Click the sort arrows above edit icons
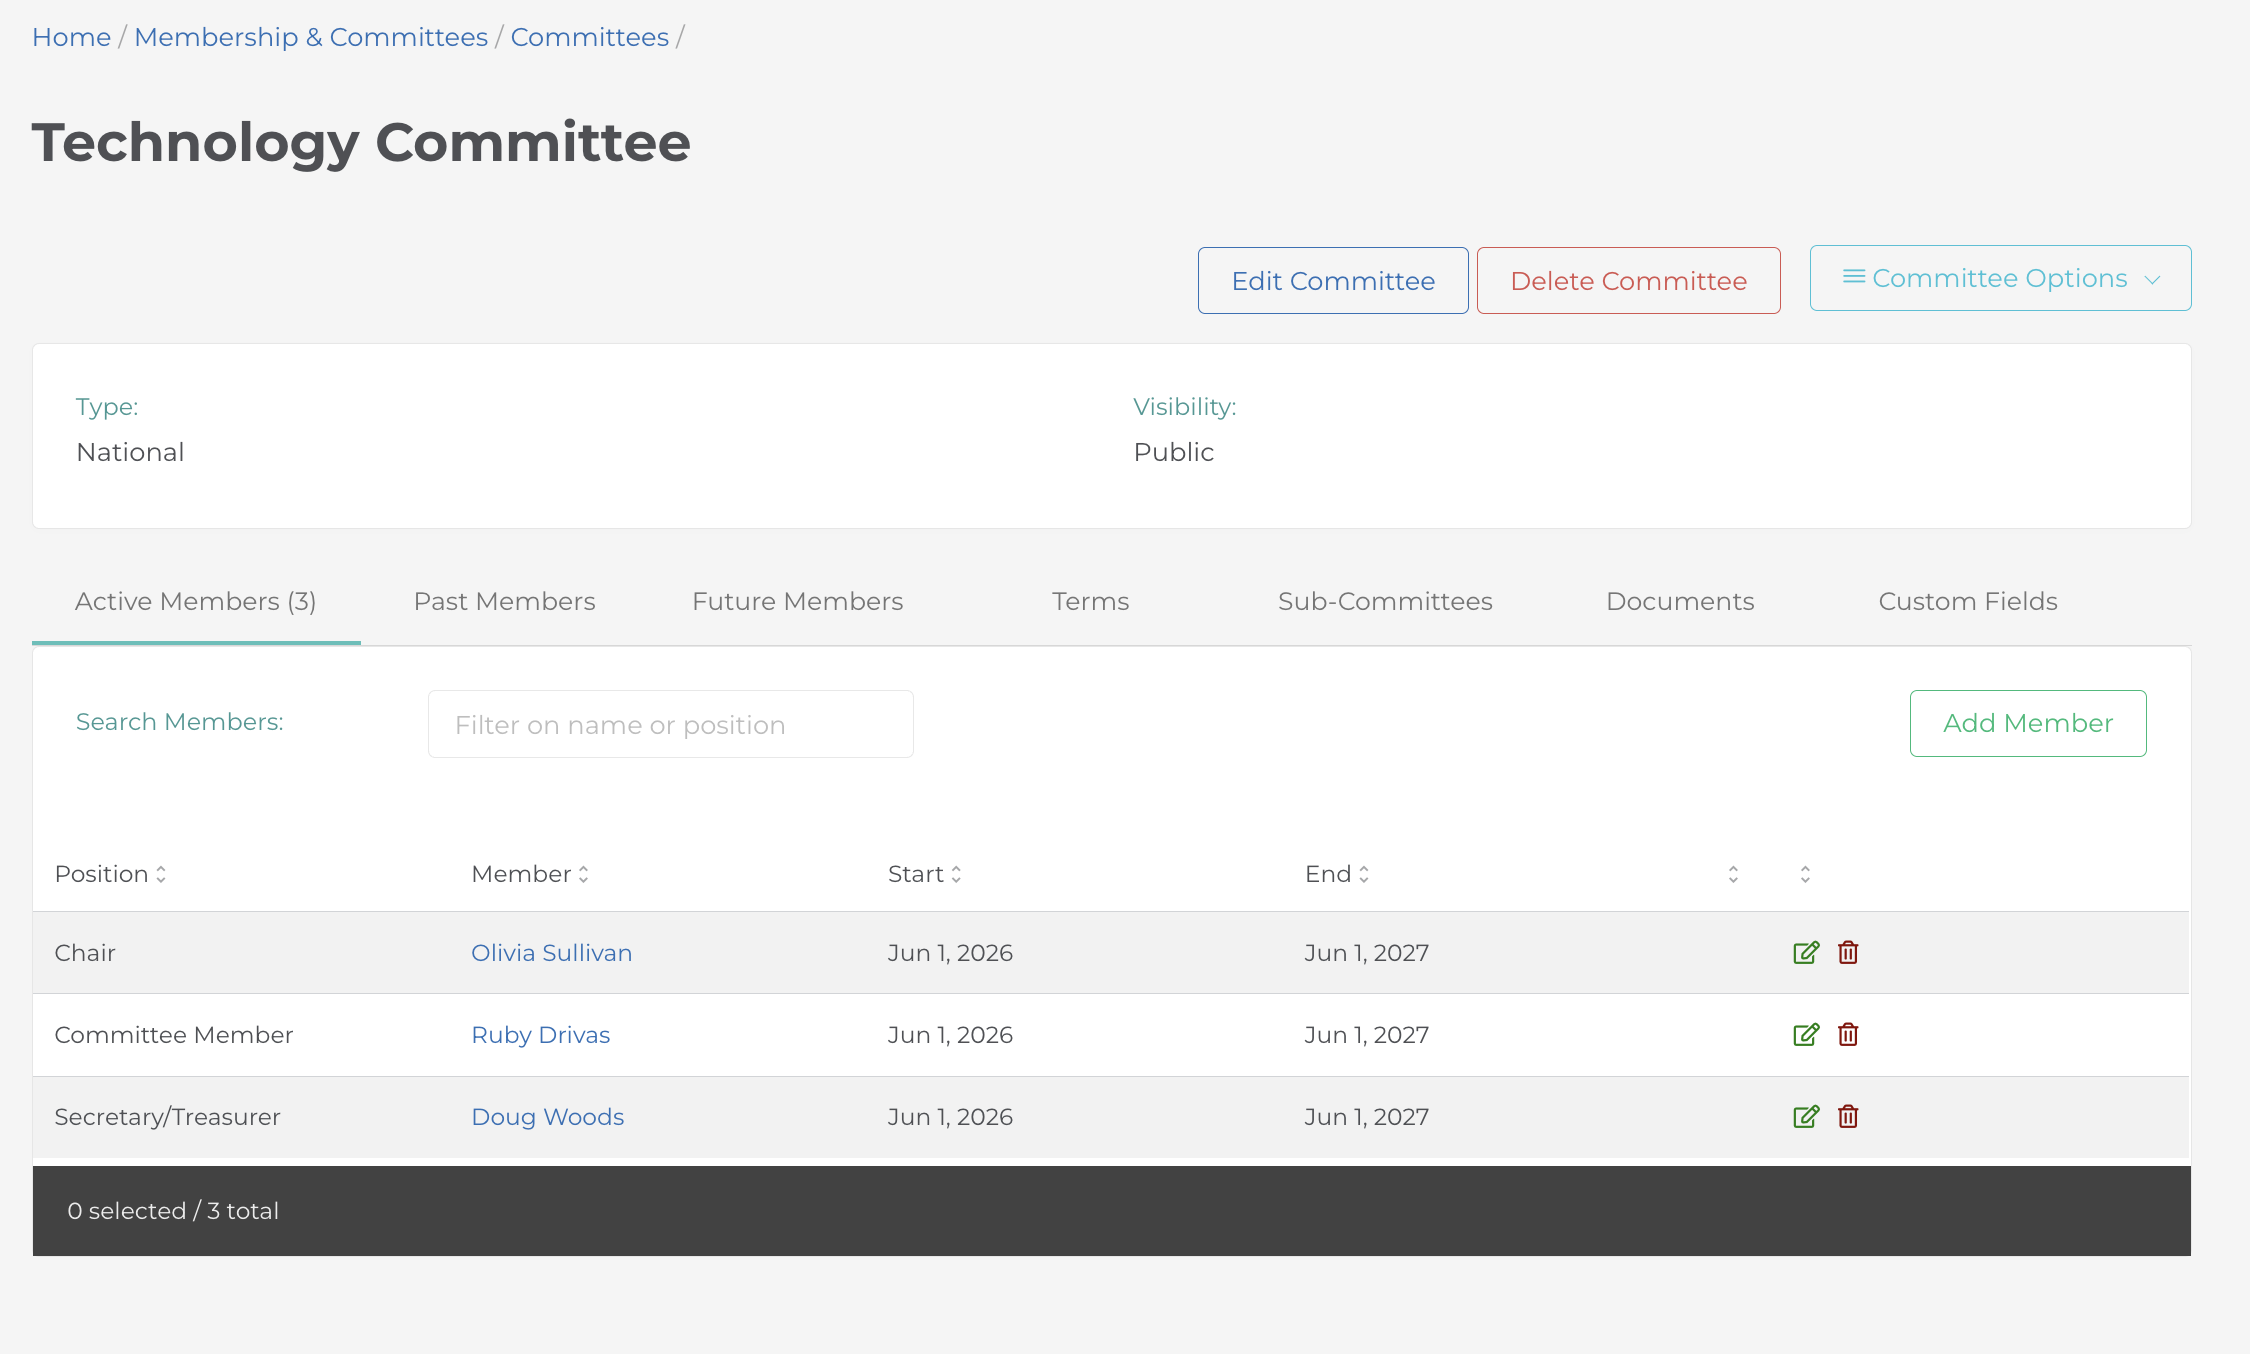Viewport: 2250px width, 1354px height. click(x=1805, y=874)
